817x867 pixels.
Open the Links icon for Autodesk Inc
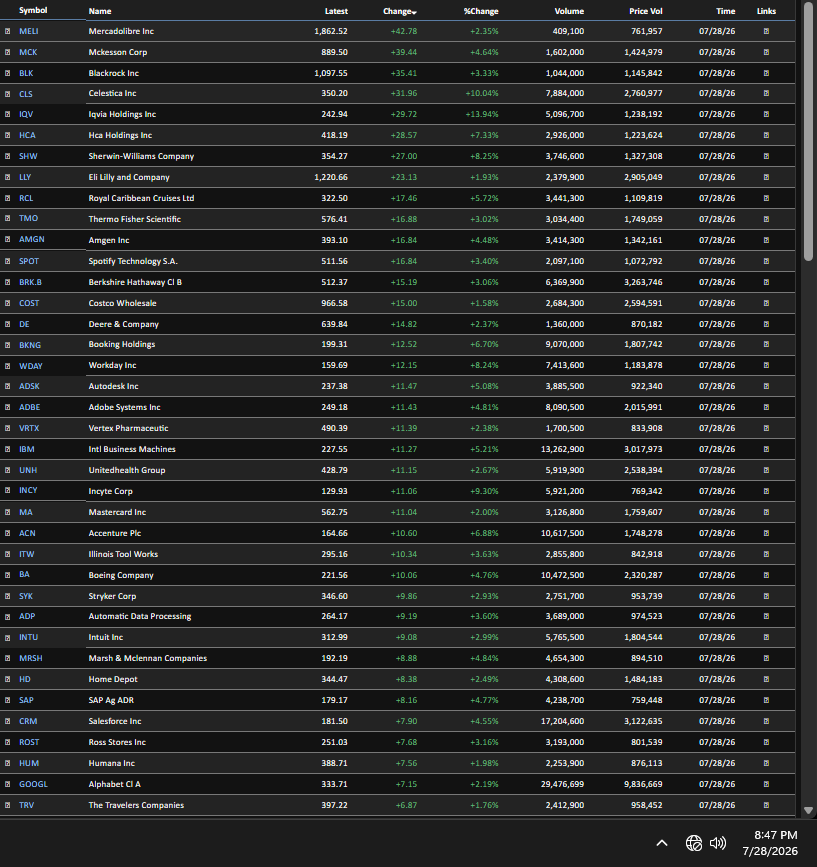[x=766, y=387]
